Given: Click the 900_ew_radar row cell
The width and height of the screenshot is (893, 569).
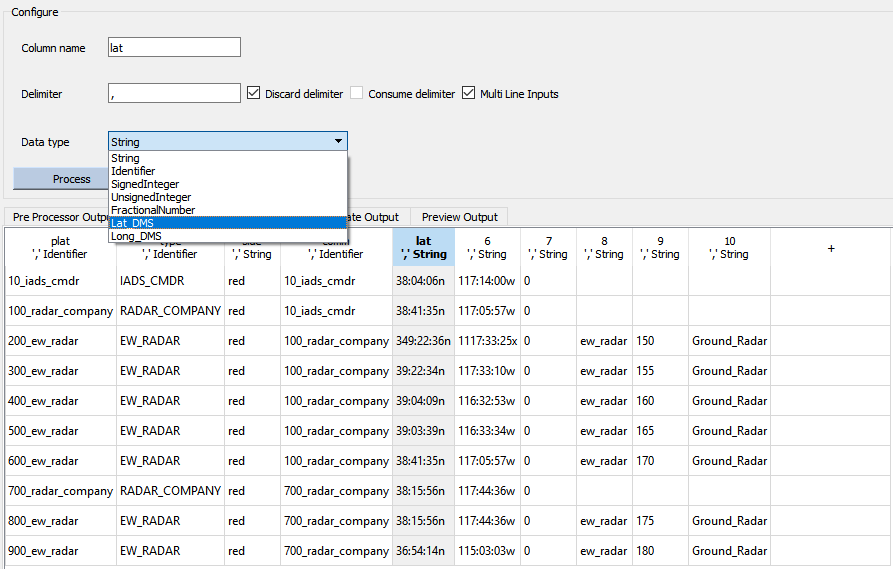Looking at the screenshot, I should 60,551.
